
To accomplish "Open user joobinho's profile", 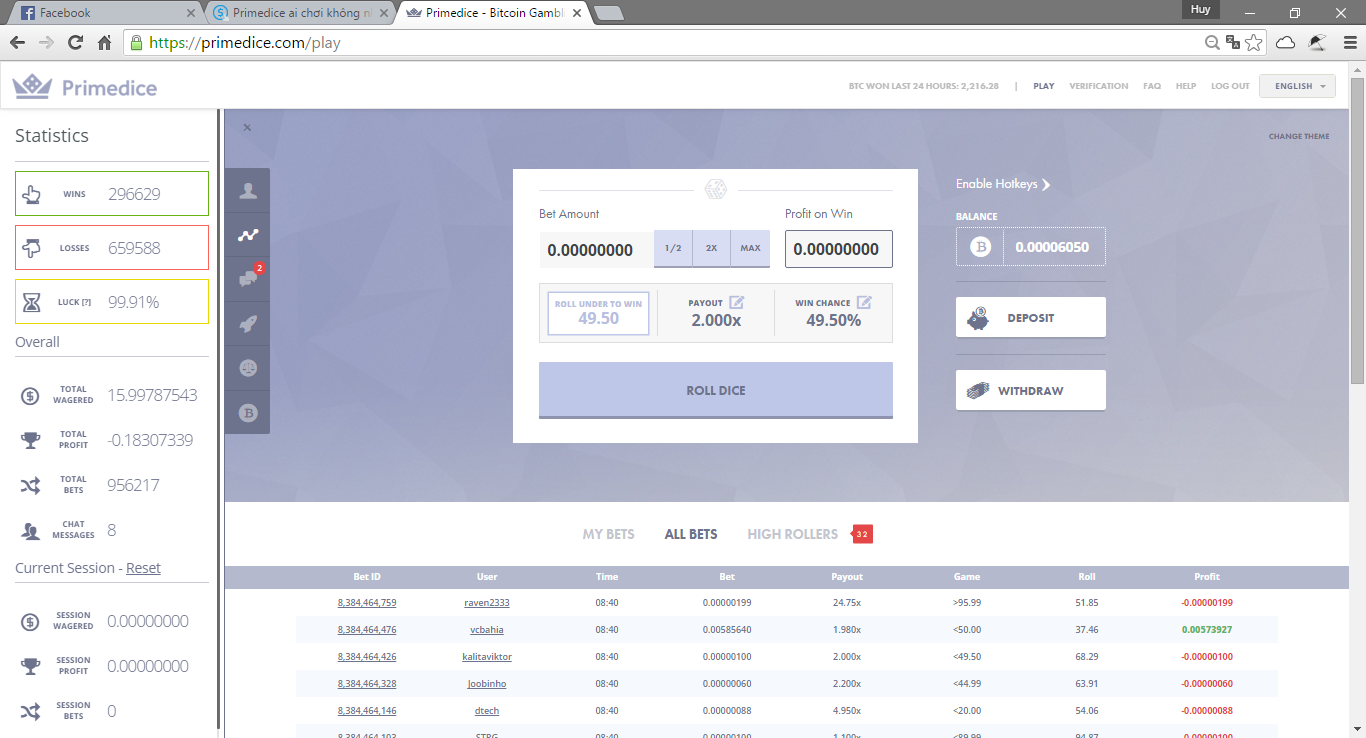I will [487, 684].
